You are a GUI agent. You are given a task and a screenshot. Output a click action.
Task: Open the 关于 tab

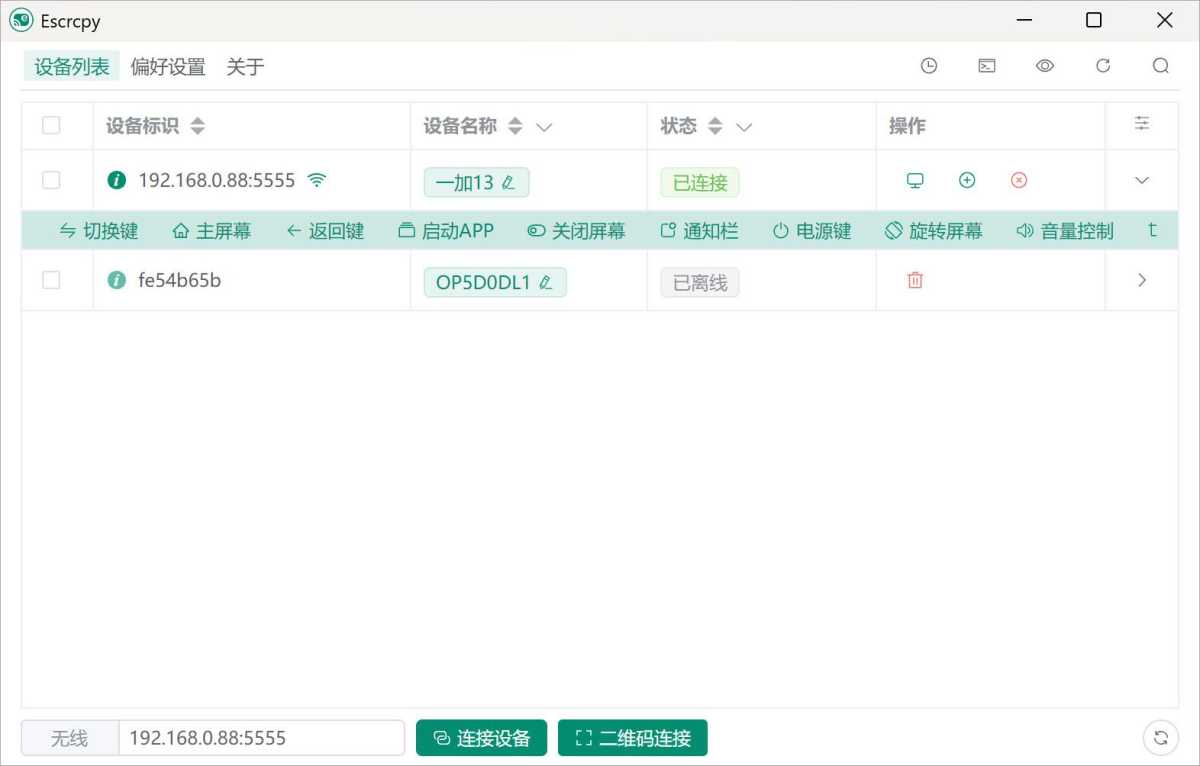coord(245,66)
